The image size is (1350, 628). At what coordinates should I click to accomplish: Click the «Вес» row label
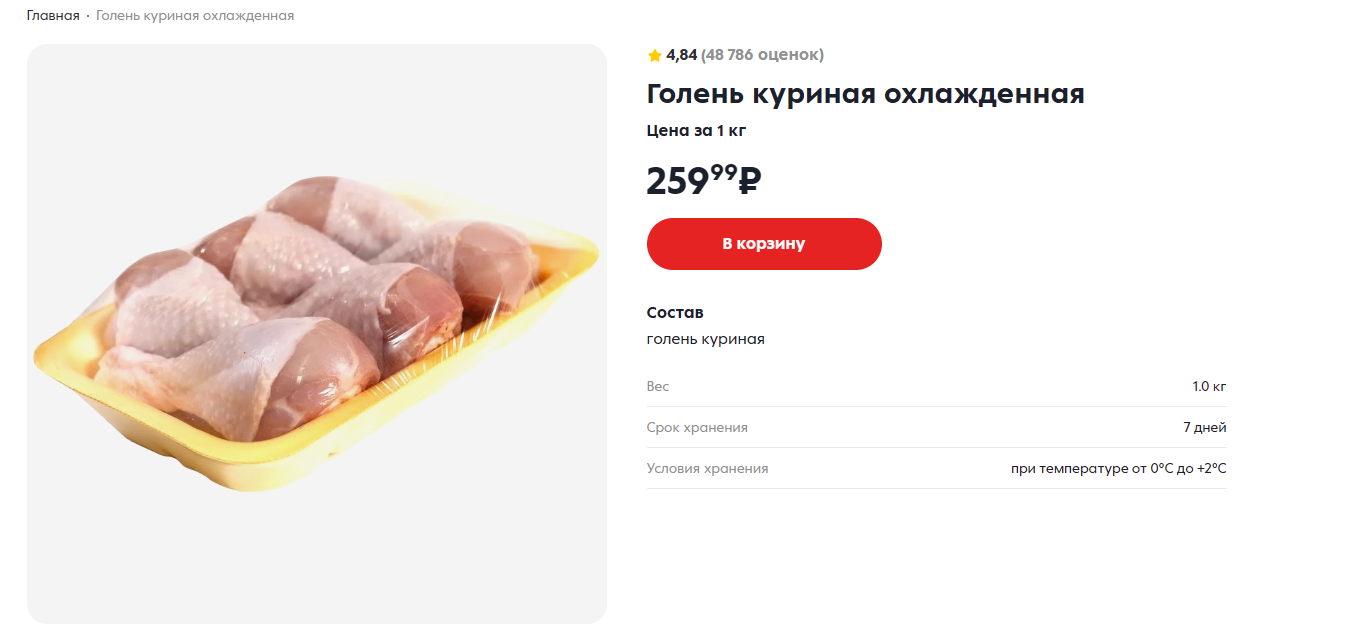pos(658,386)
